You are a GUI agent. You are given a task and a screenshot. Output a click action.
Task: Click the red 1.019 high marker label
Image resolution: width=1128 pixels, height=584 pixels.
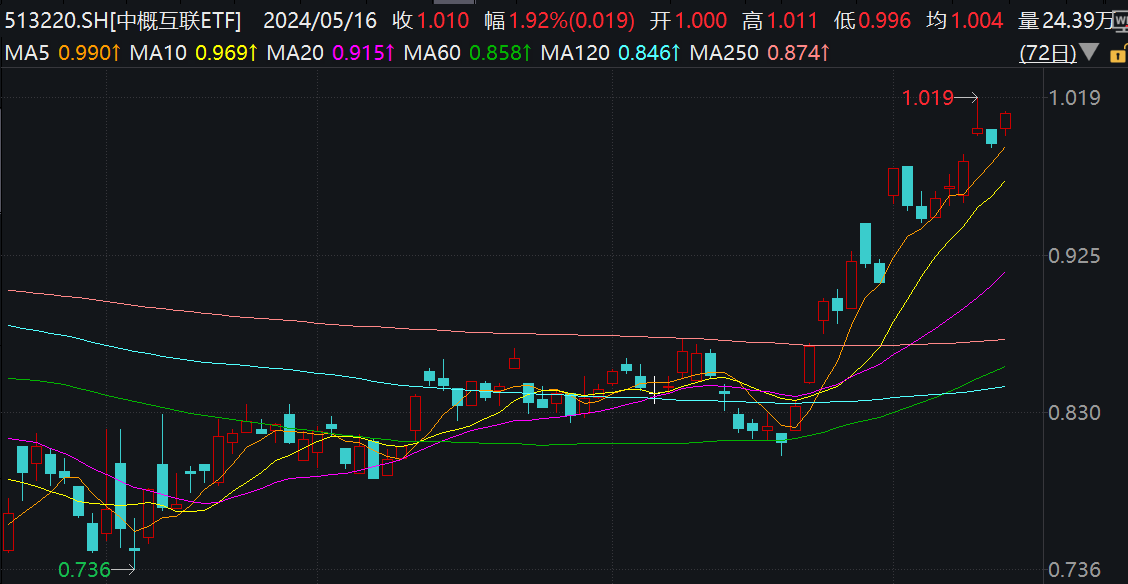pos(928,97)
